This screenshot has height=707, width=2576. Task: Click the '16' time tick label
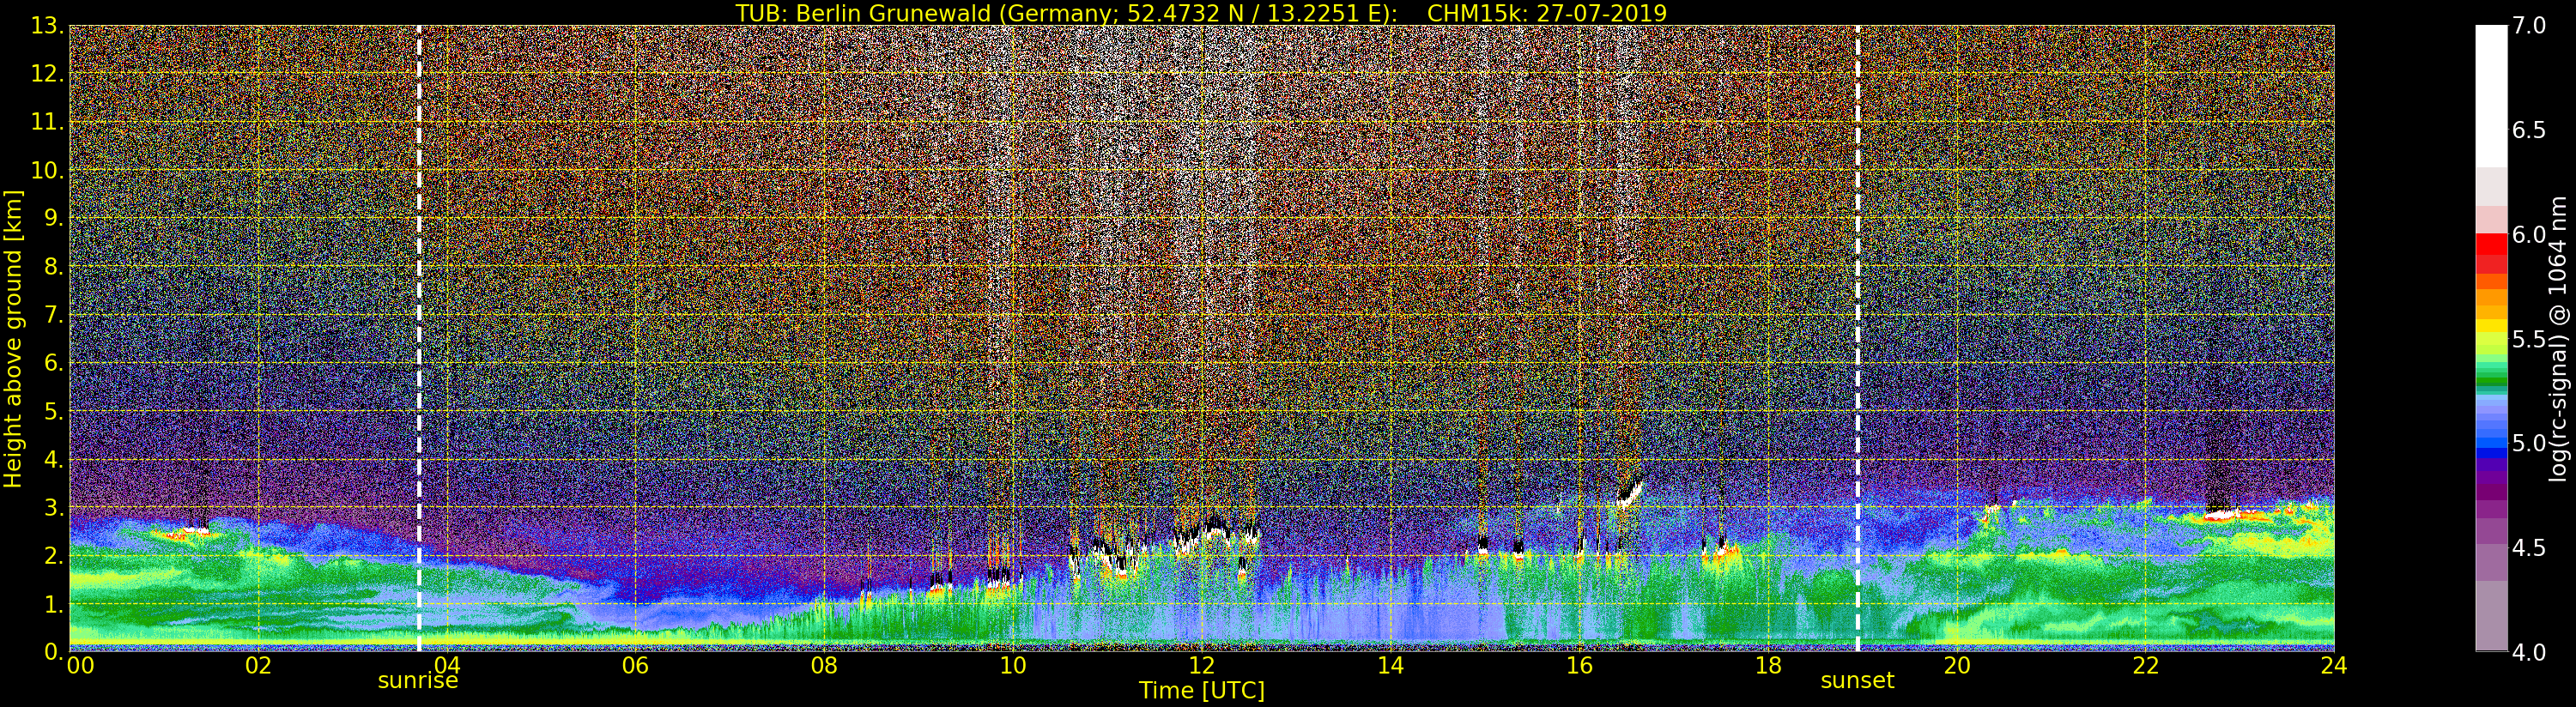pyautogui.click(x=1579, y=666)
